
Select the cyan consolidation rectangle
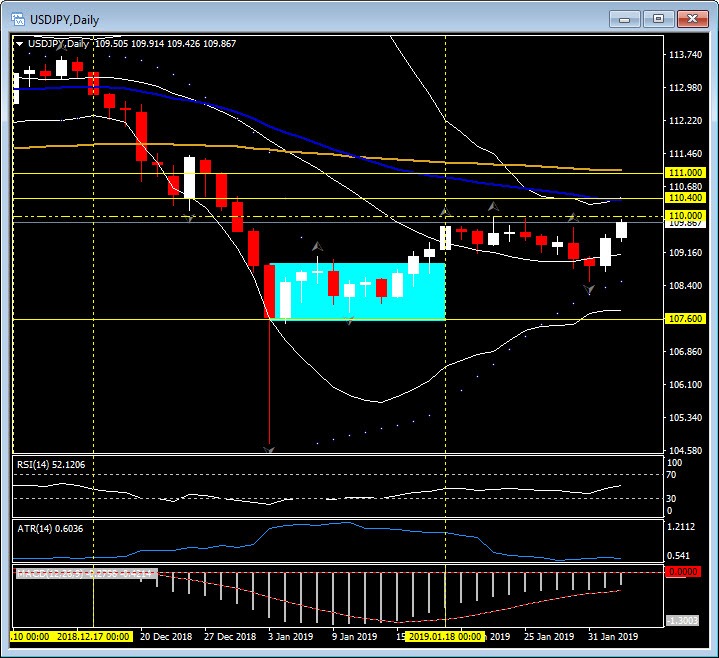pos(358,291)
